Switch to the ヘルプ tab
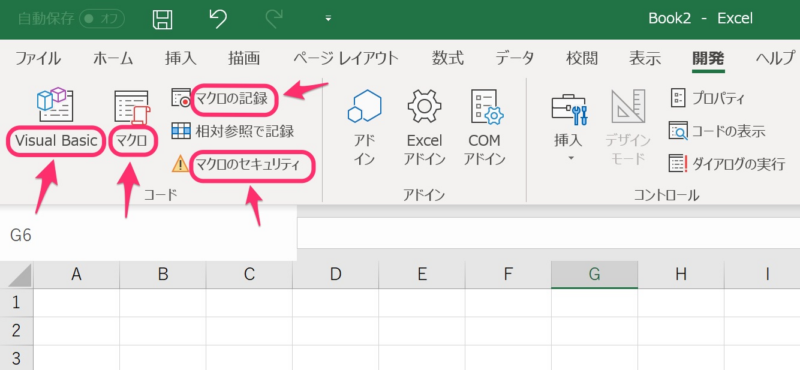The width and height of the screenshot is (800, 370). (x=776, y=58)
